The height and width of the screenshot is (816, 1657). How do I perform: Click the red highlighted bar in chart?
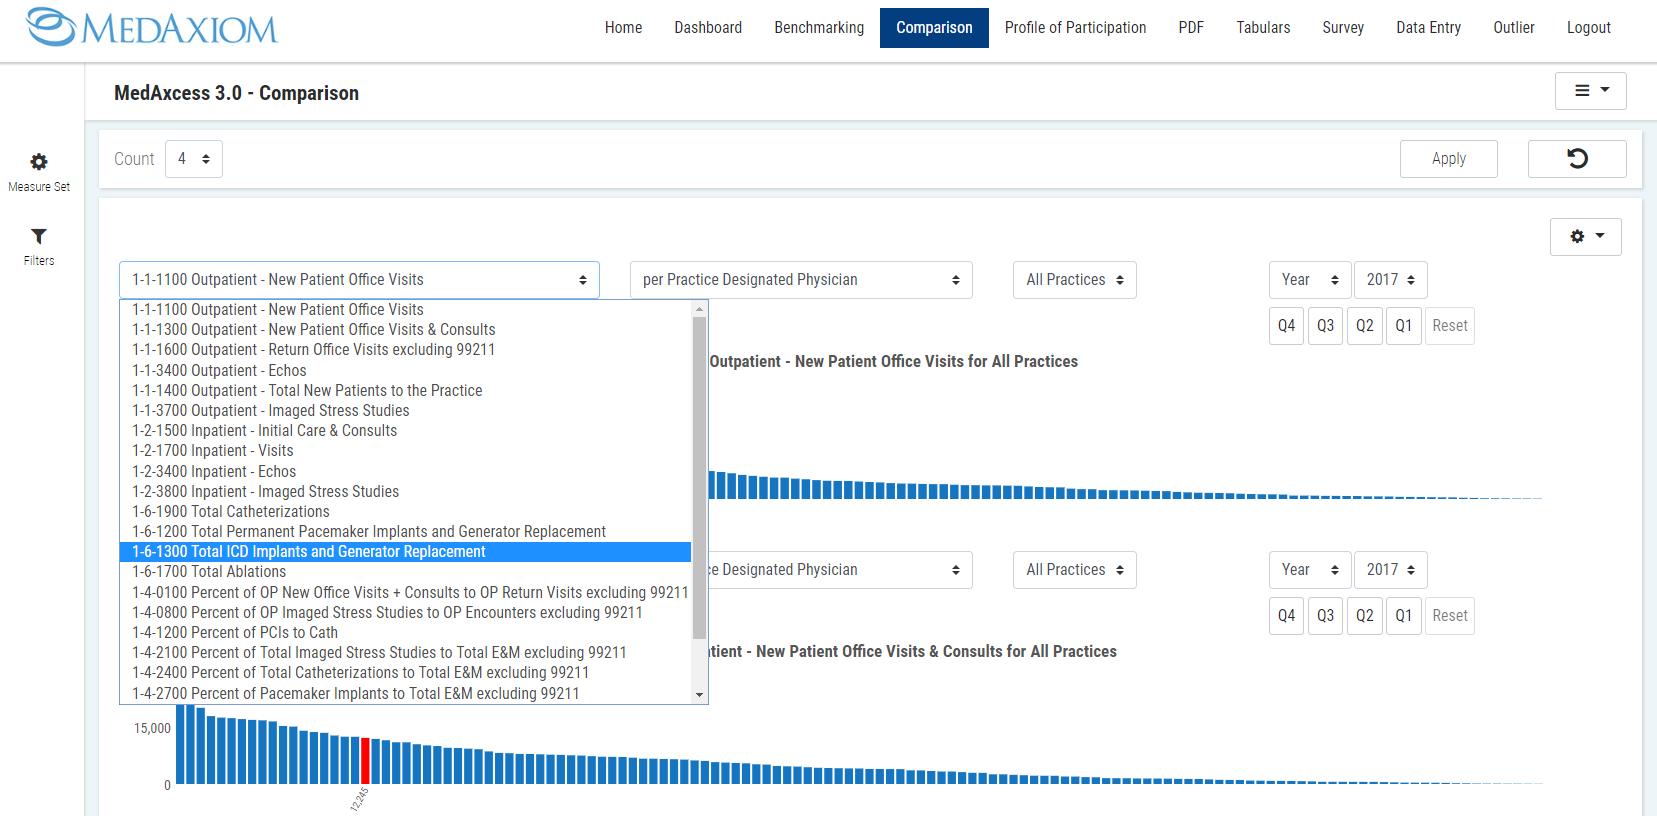pos(365,760)
